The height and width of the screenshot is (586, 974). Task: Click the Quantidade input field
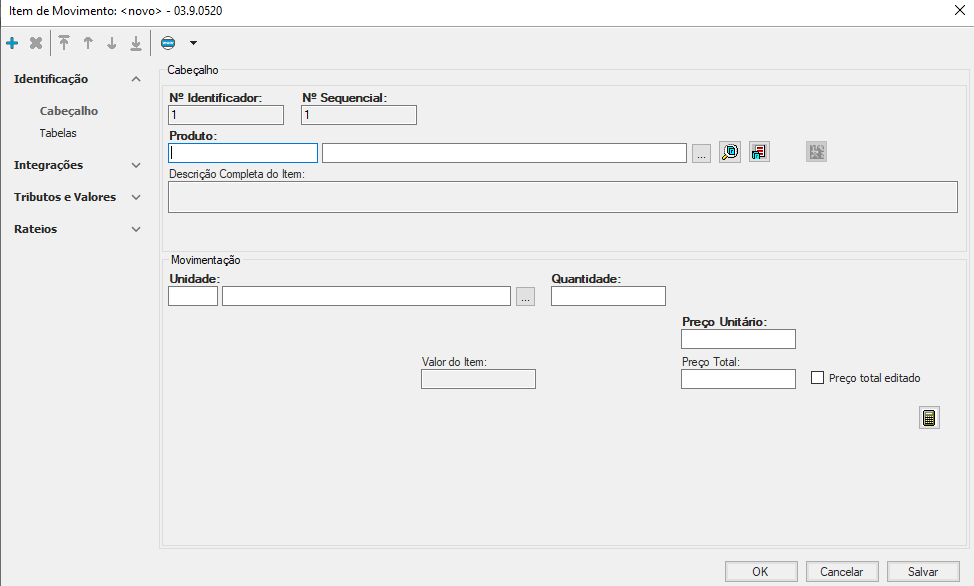608,296
